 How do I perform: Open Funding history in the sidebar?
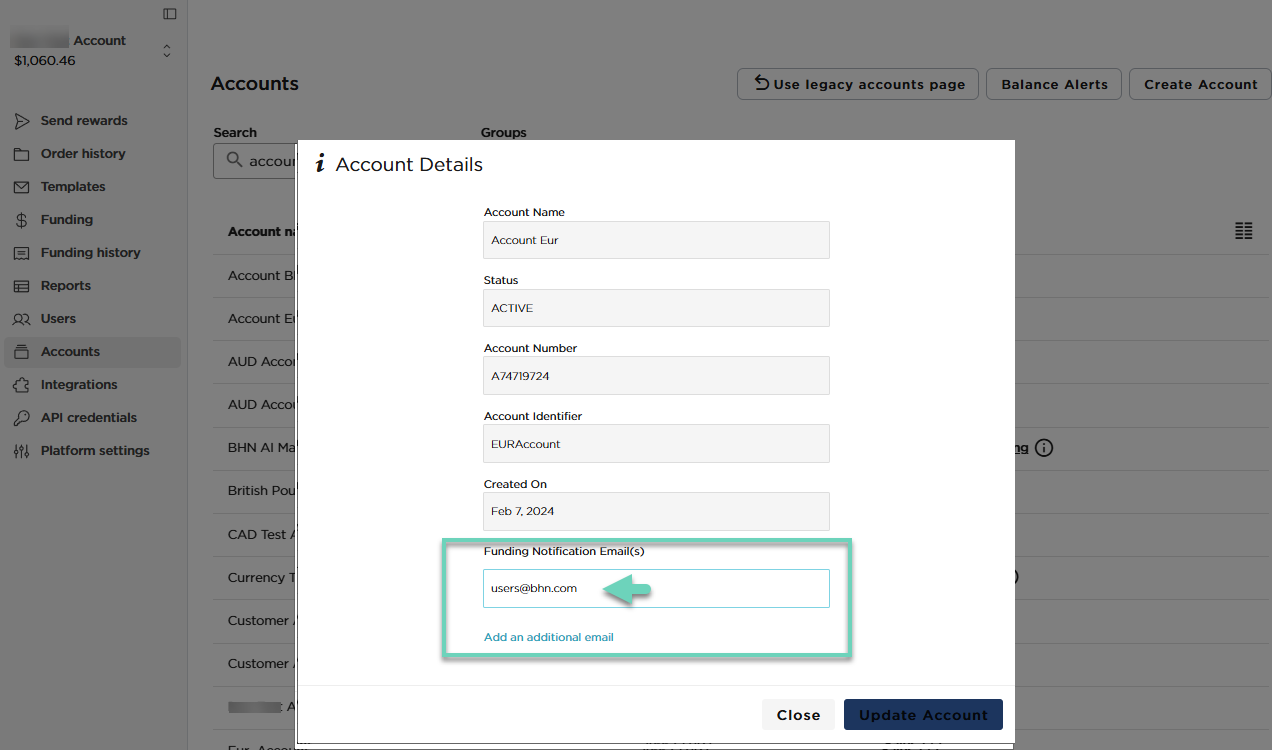point(91,253)
